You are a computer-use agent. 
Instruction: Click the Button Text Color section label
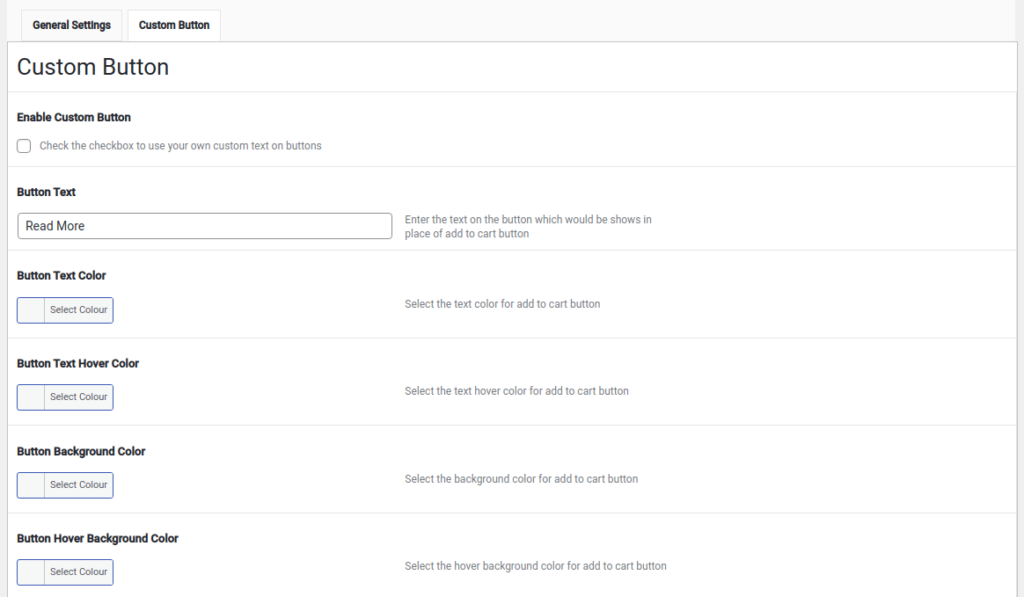60,275
